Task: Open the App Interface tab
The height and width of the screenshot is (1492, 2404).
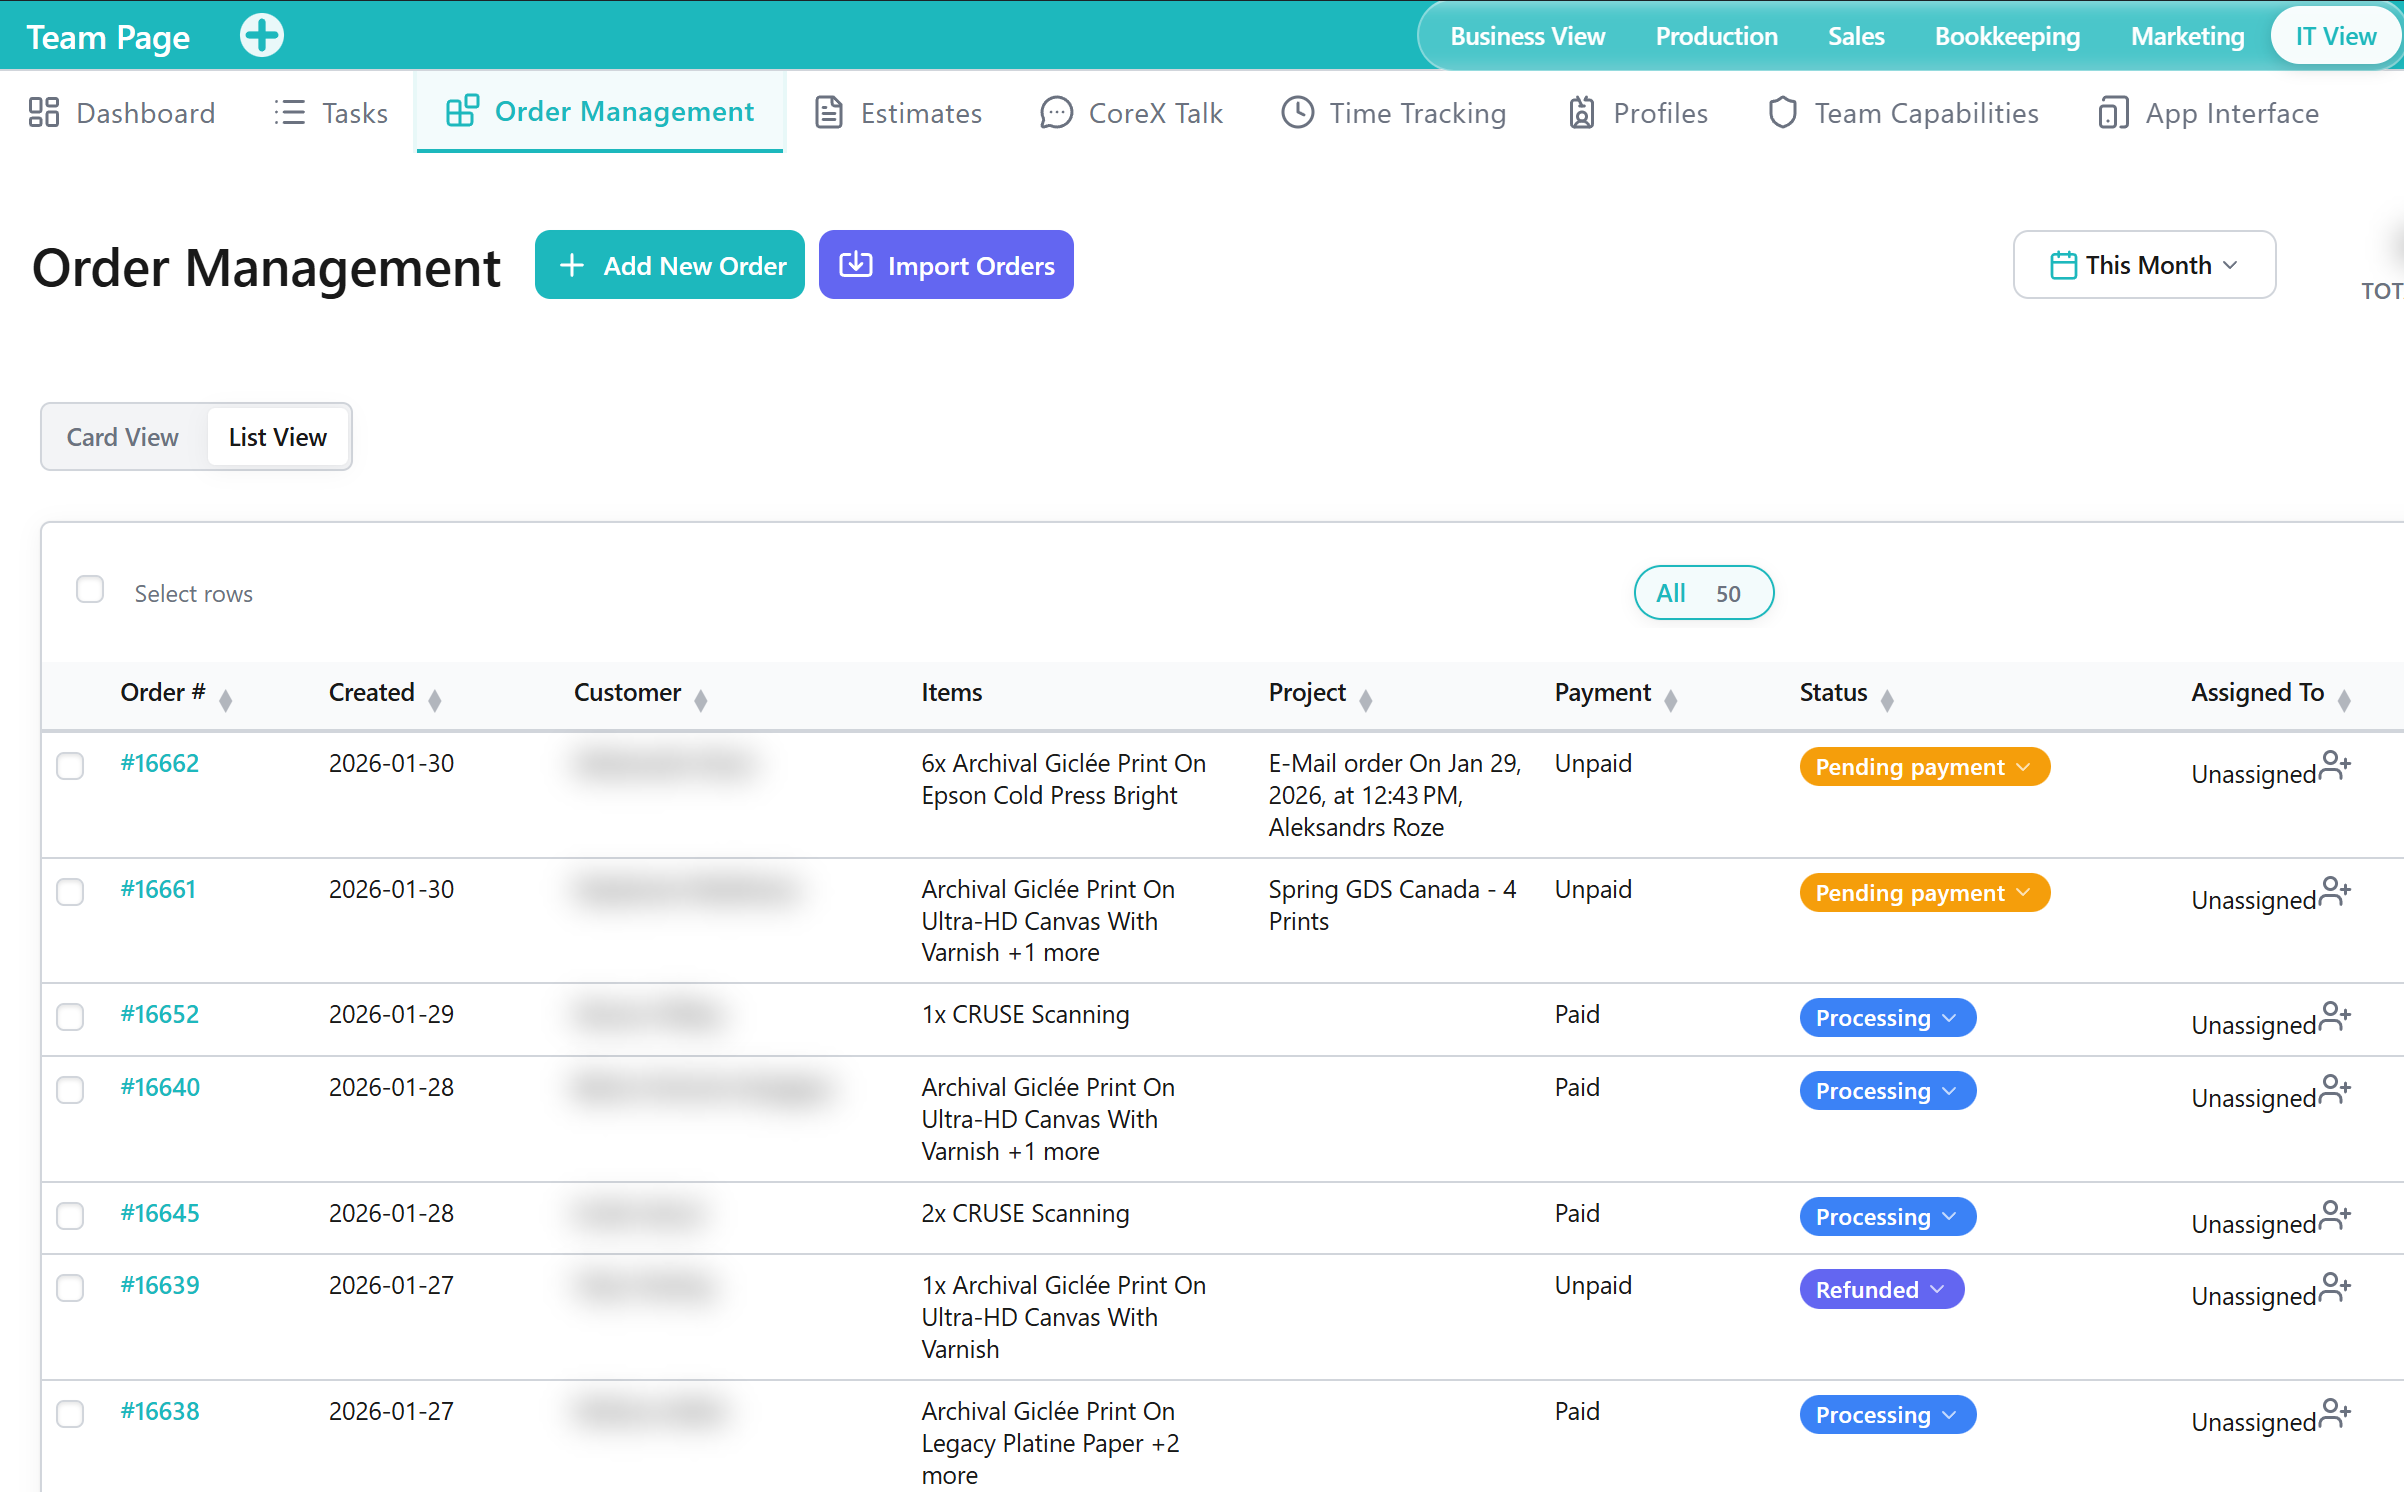Action: pos(2209,113)
